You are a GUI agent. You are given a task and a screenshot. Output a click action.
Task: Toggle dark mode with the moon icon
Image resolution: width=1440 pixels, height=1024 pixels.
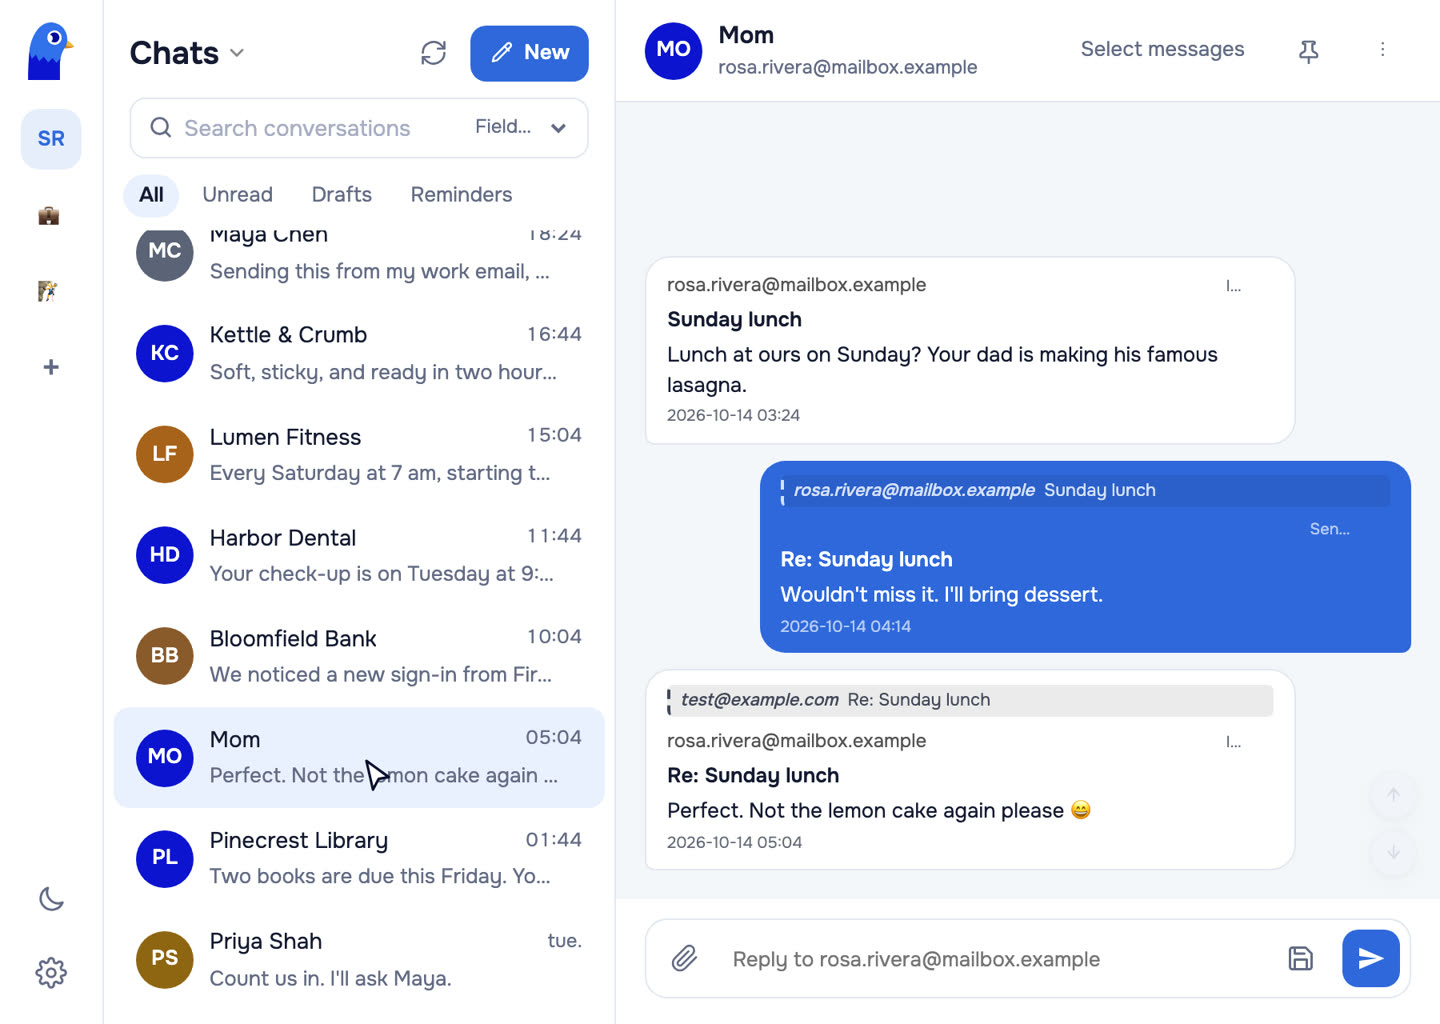point(51,899)
